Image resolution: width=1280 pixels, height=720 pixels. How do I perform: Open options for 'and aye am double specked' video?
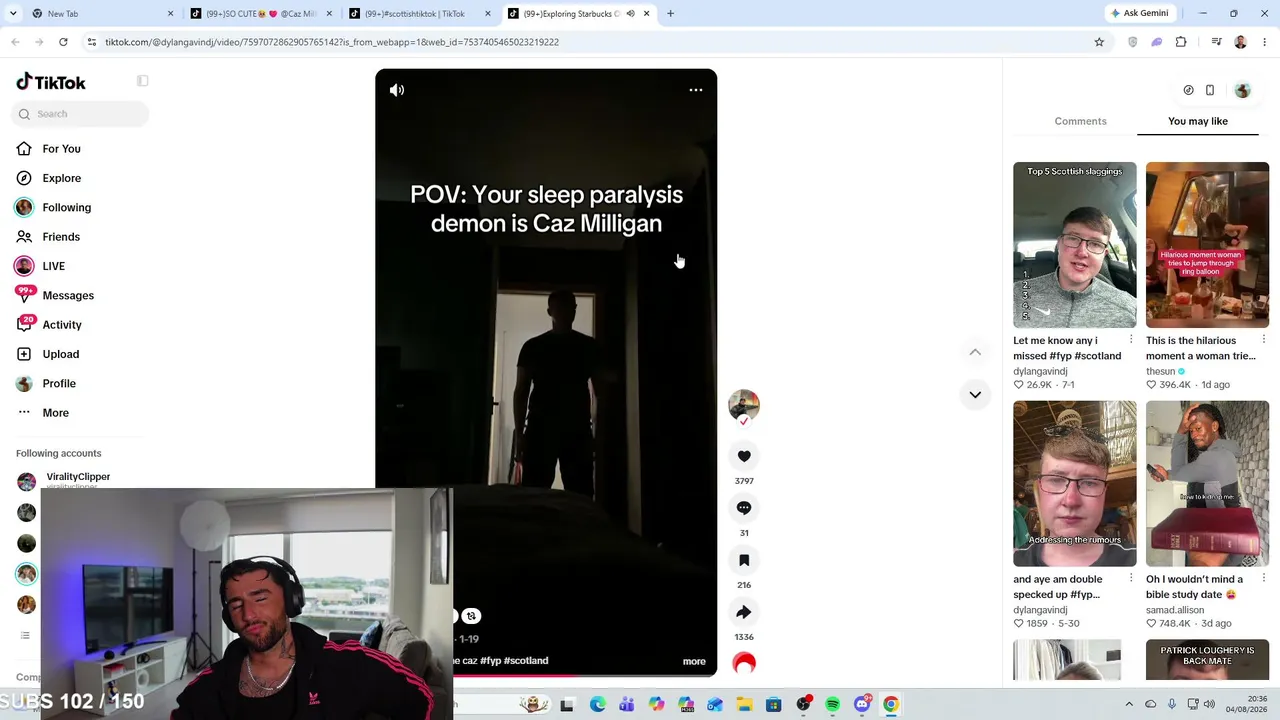pos(1131,579)
